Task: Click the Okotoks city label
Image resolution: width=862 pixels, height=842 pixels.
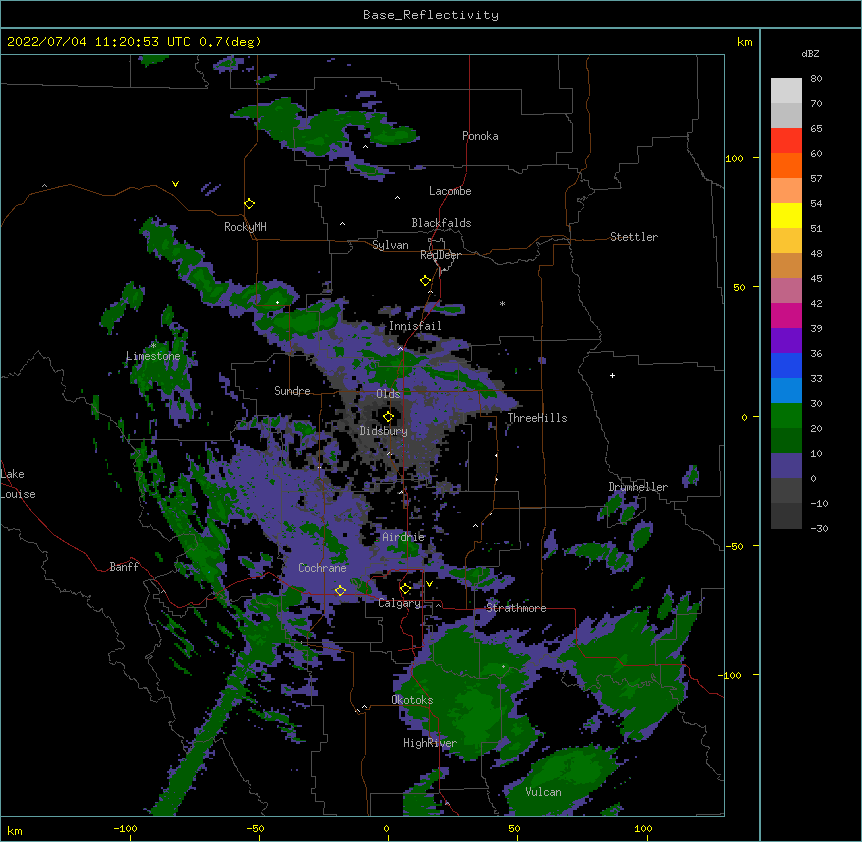Action: coord(412,700)
